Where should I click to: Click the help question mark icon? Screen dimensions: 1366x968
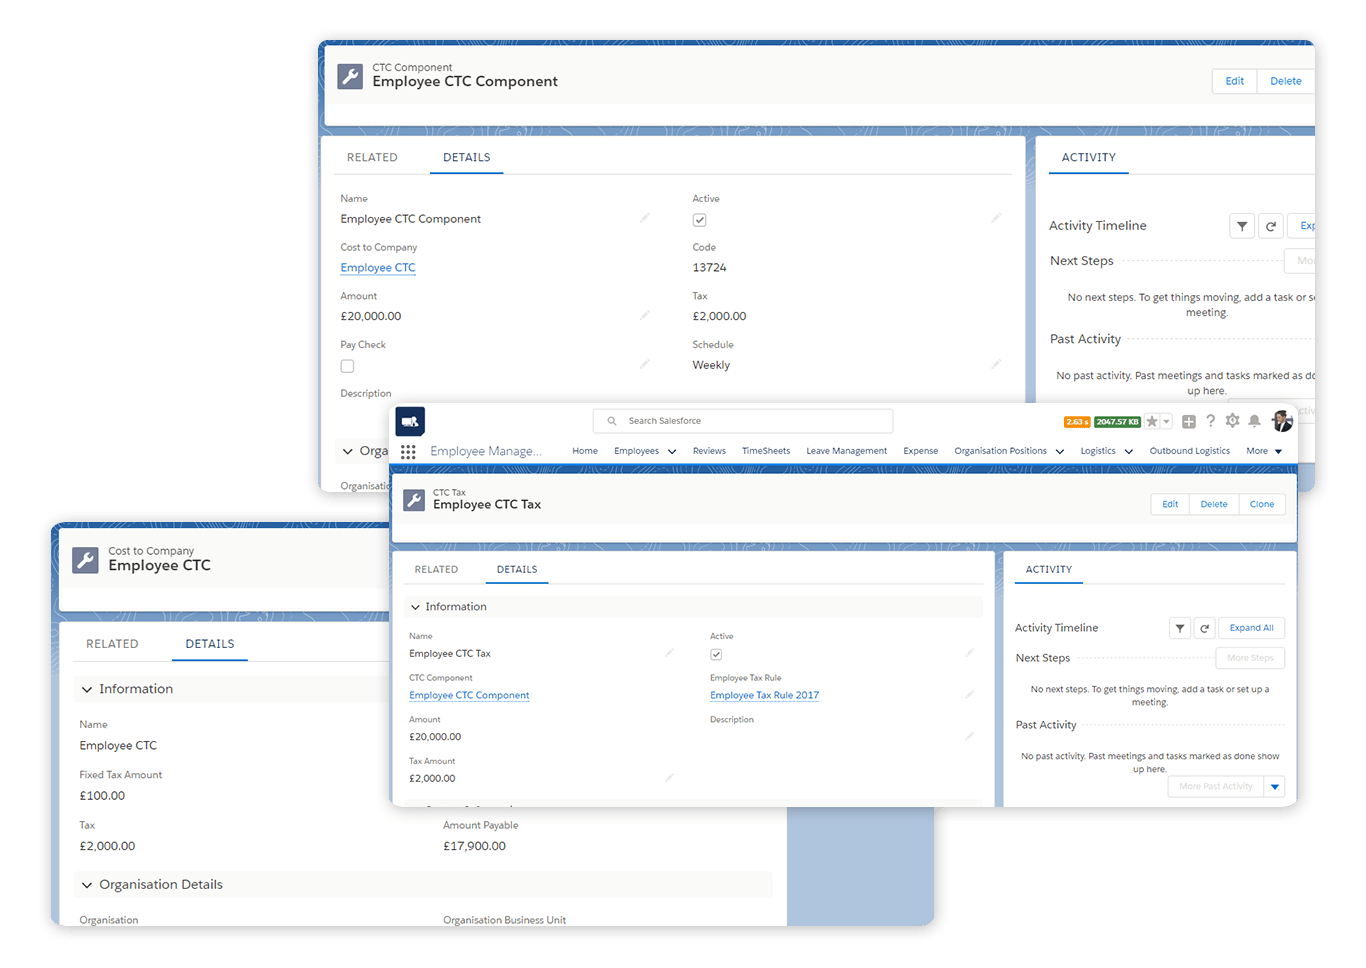click(x=1210, y=421)
